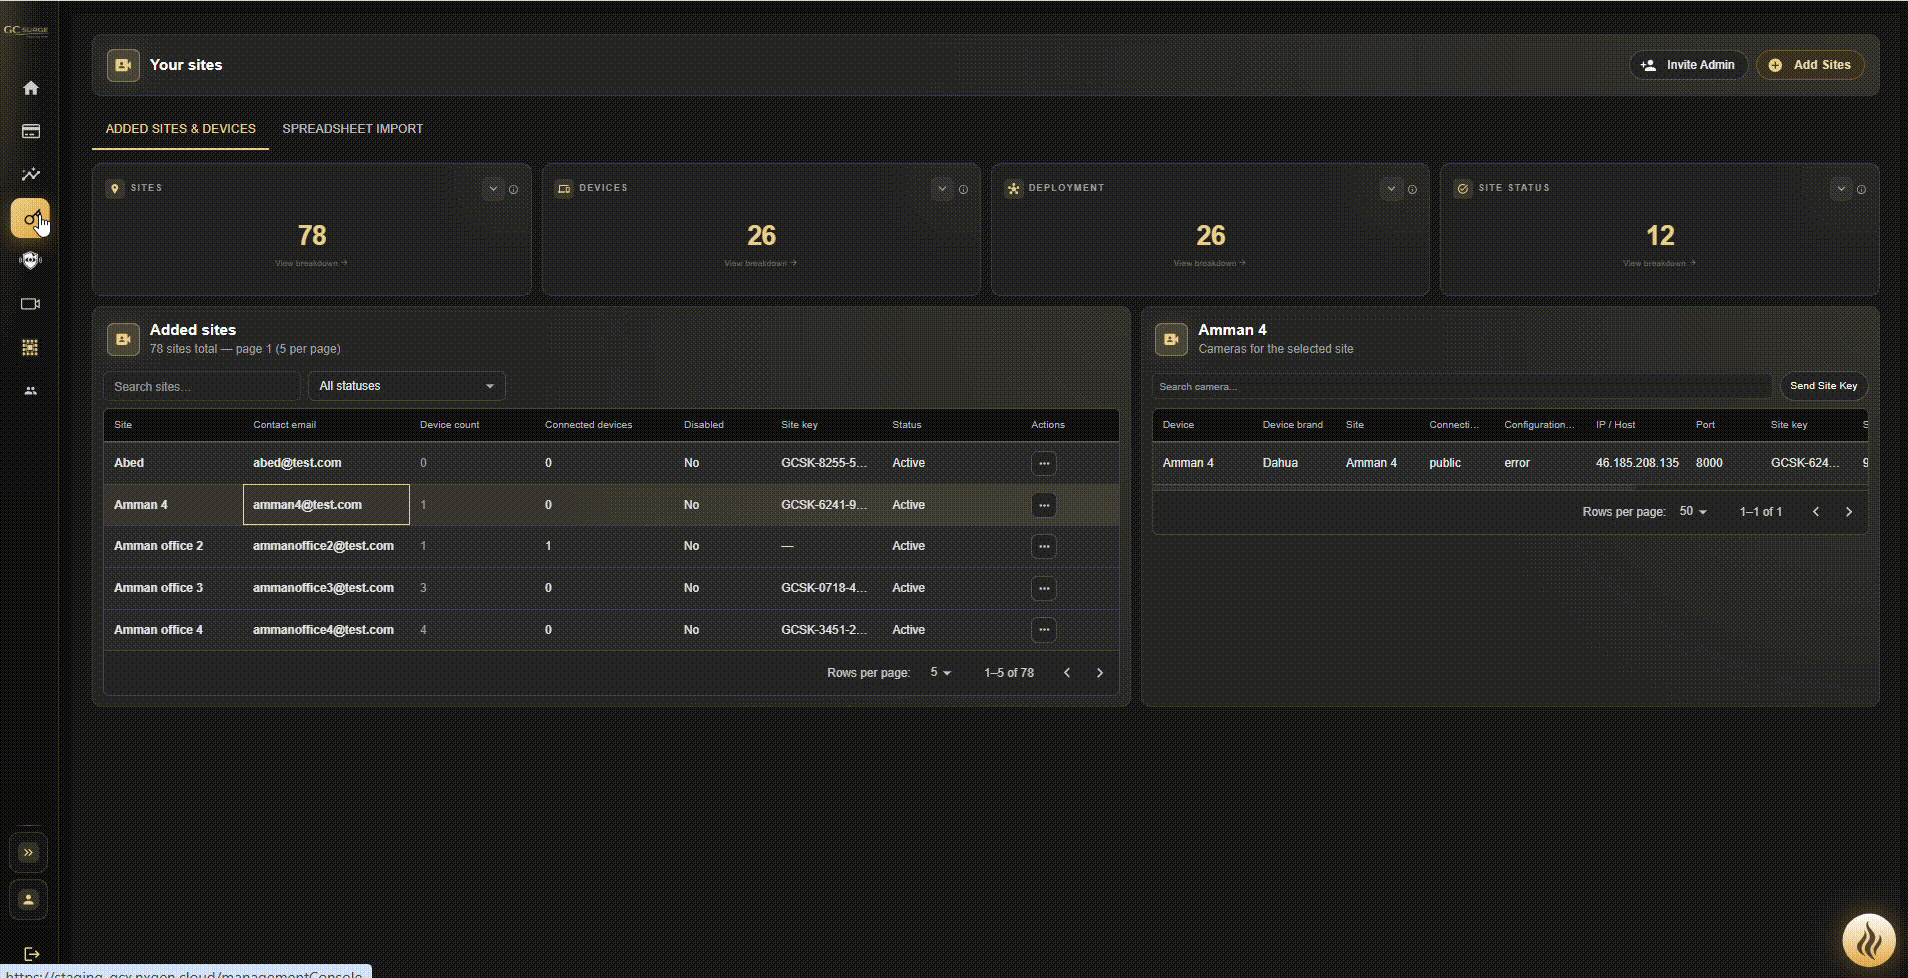
Task: Click site key GCSK-0718-4...
Action: [x=824, y=588]
